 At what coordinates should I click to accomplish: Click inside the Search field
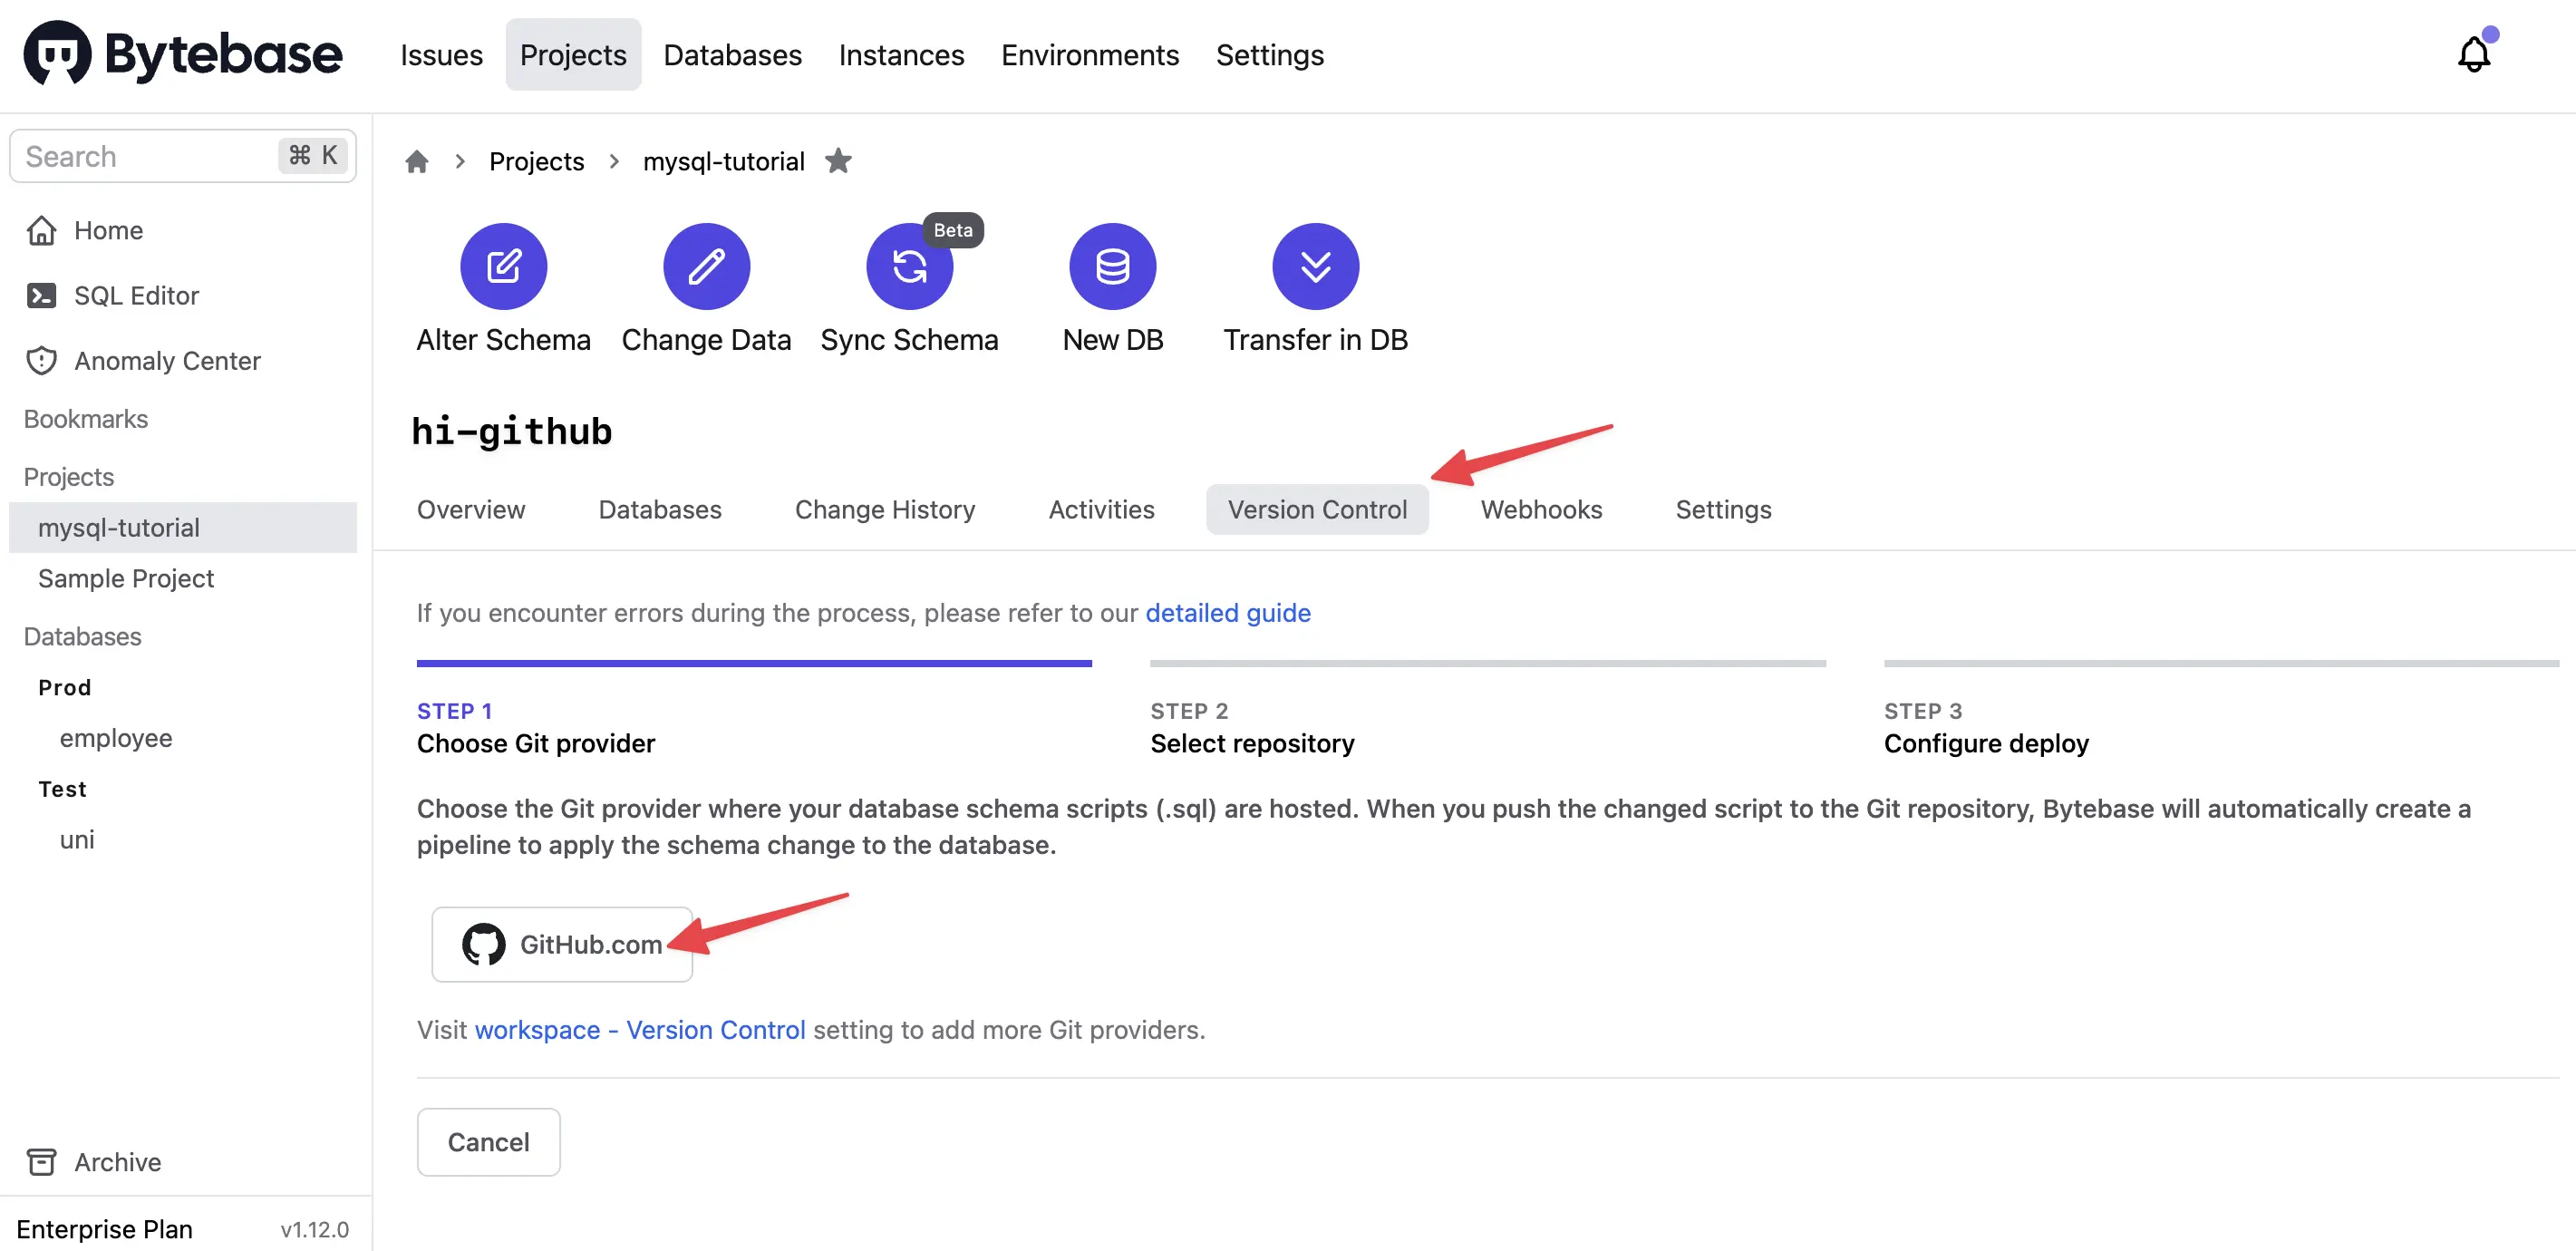[140, 155]
